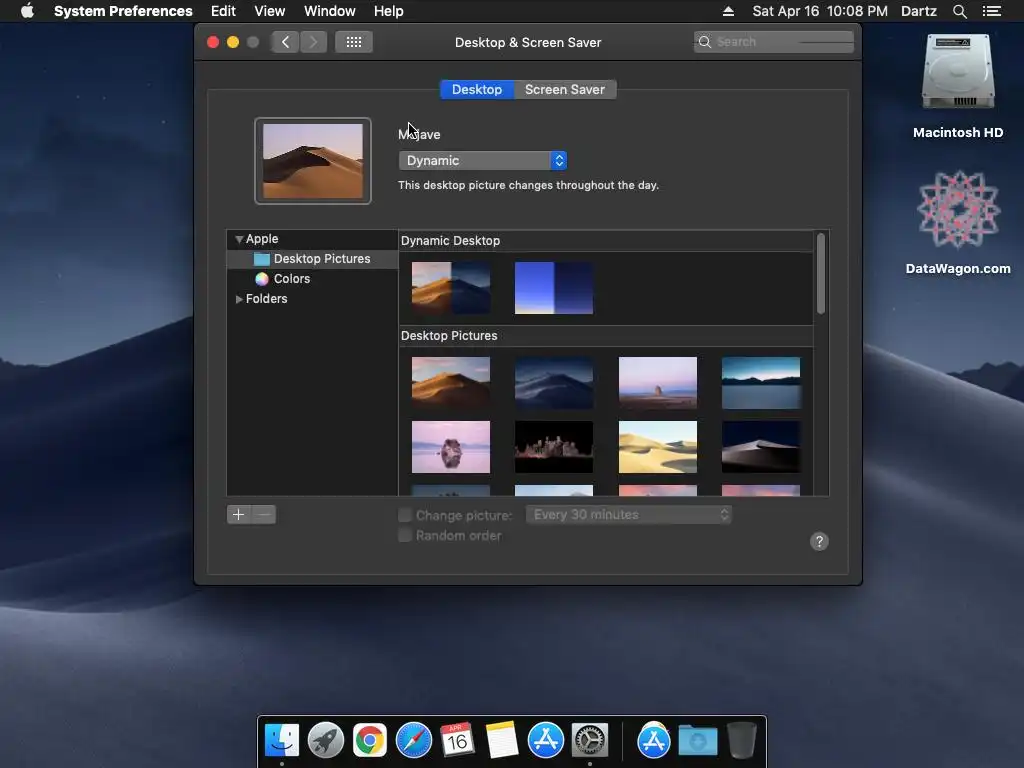Open the Edit menu
This screenshot has width=1024, height=768.
coord(223,11)
